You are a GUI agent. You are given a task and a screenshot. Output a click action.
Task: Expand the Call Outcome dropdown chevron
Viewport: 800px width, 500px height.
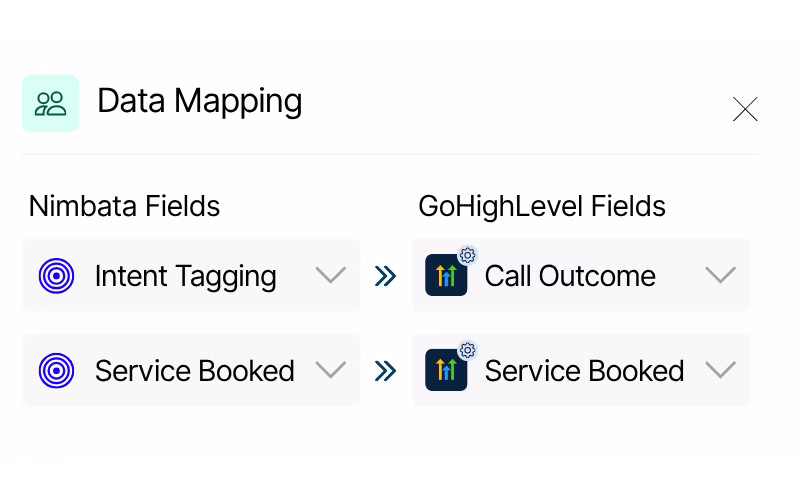(720, 276)
